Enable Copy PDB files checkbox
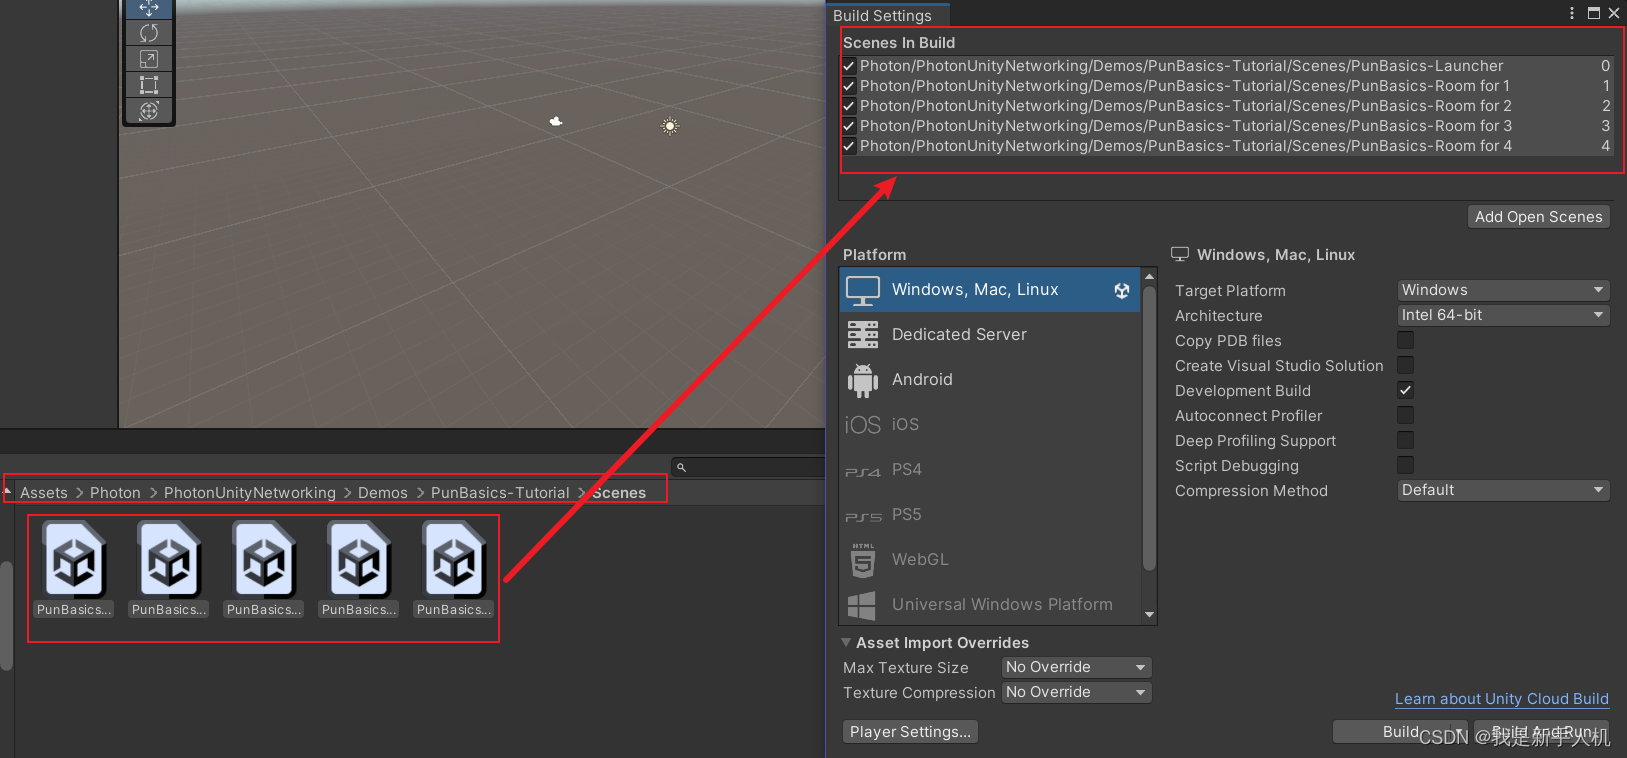Image resolution: width=1627 pixels, height=758 pixels. click(1406, 340)
